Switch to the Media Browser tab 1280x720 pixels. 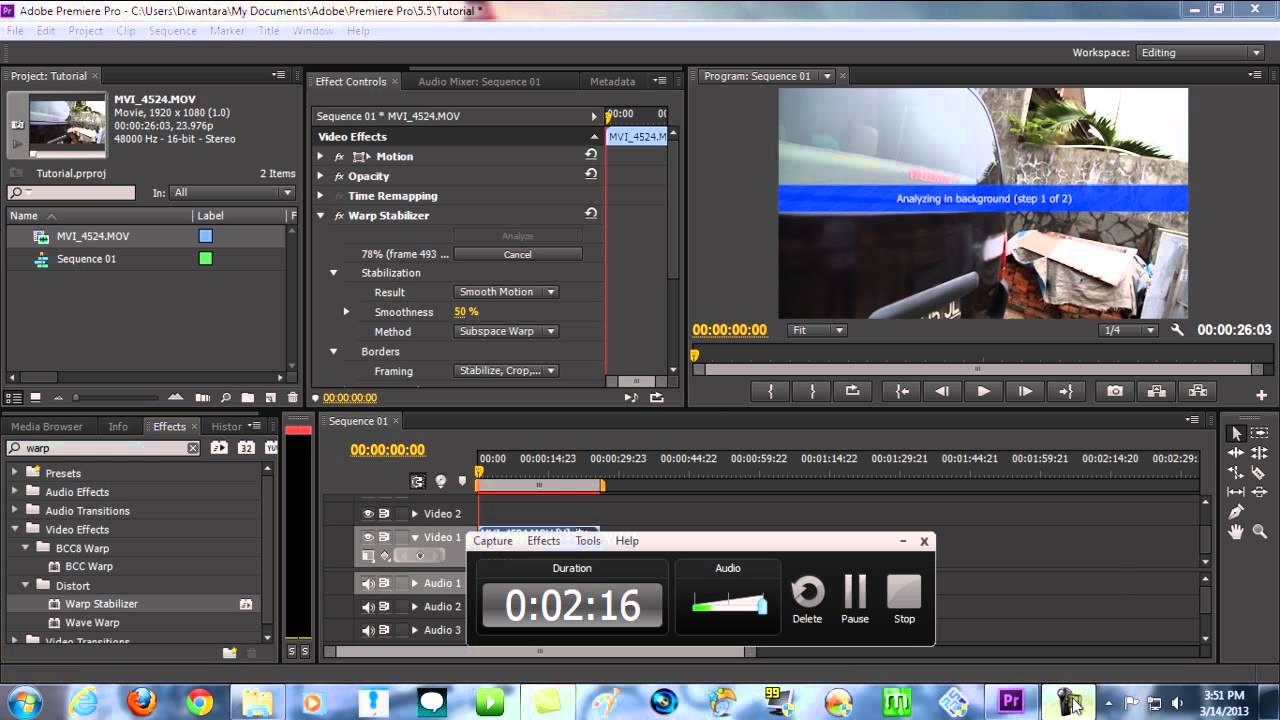coord(47,427)
